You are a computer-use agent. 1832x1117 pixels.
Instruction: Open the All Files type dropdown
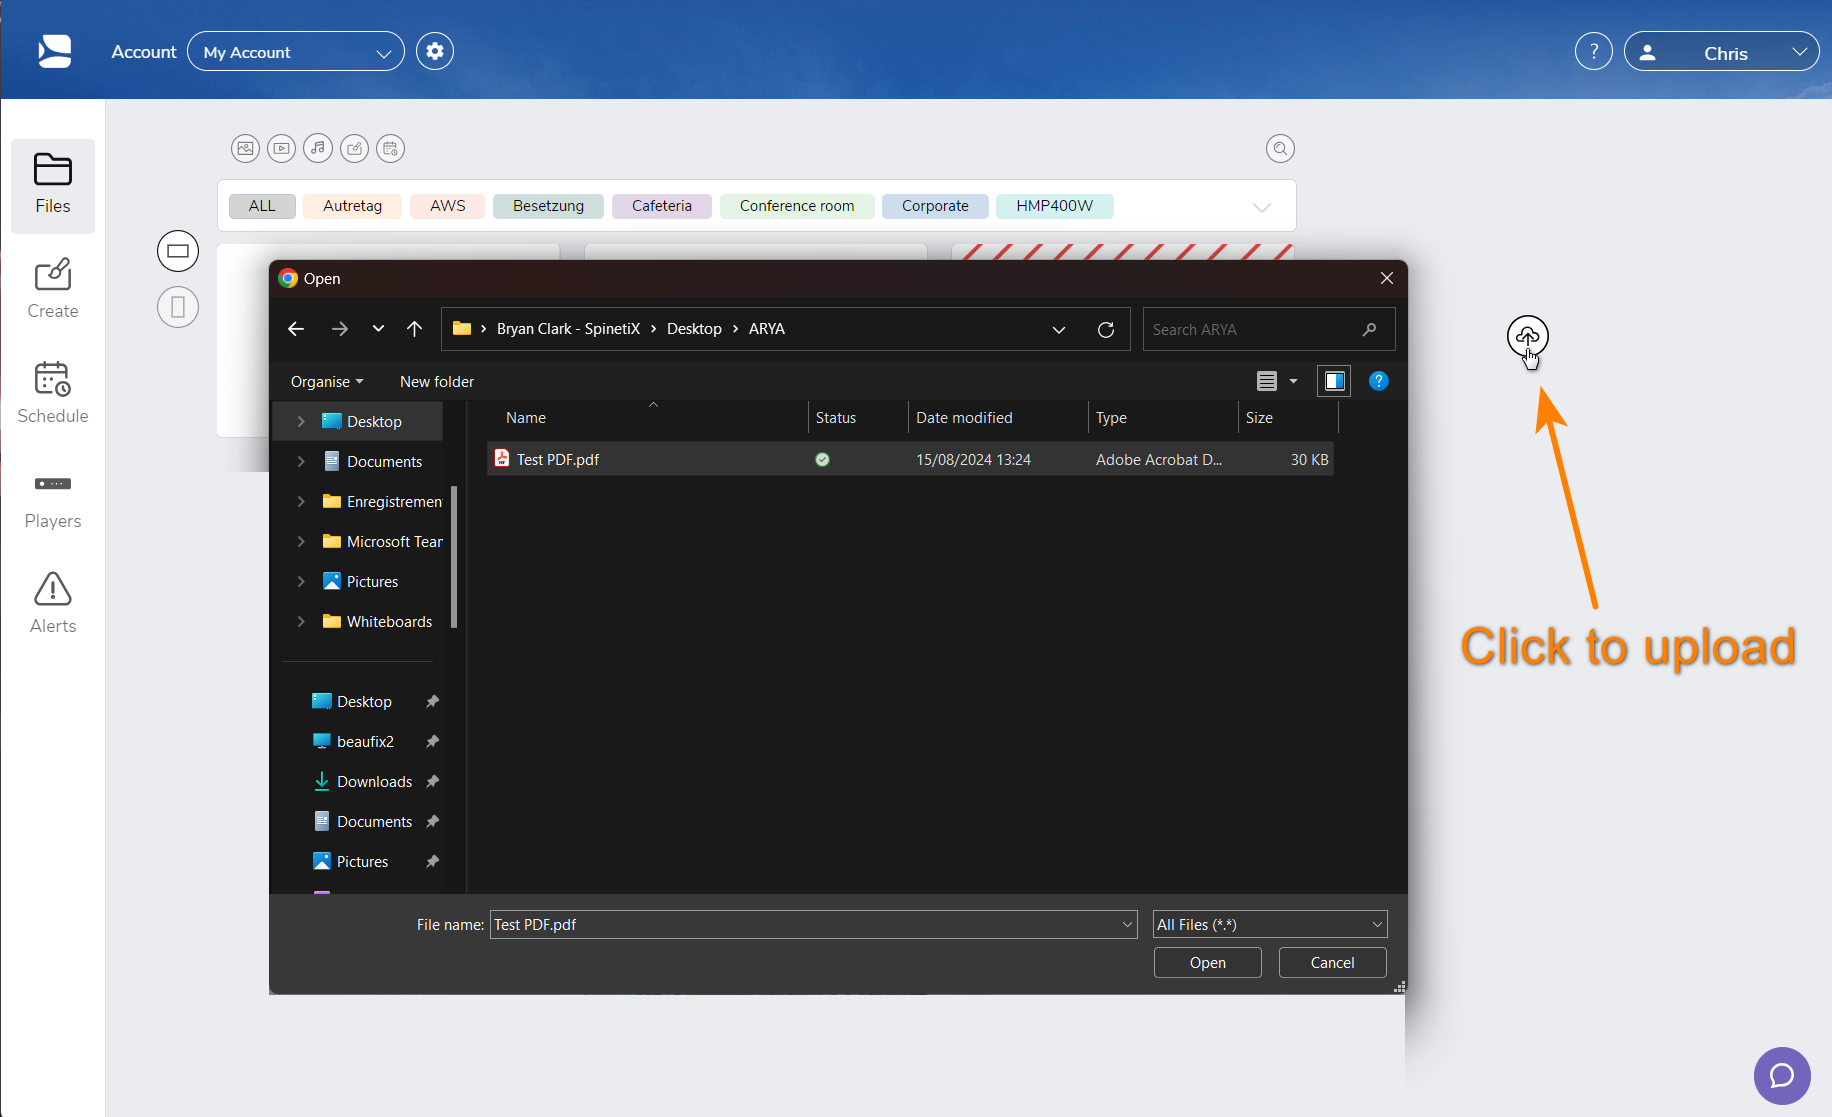pyautogui.click(x=1270, y=925)
